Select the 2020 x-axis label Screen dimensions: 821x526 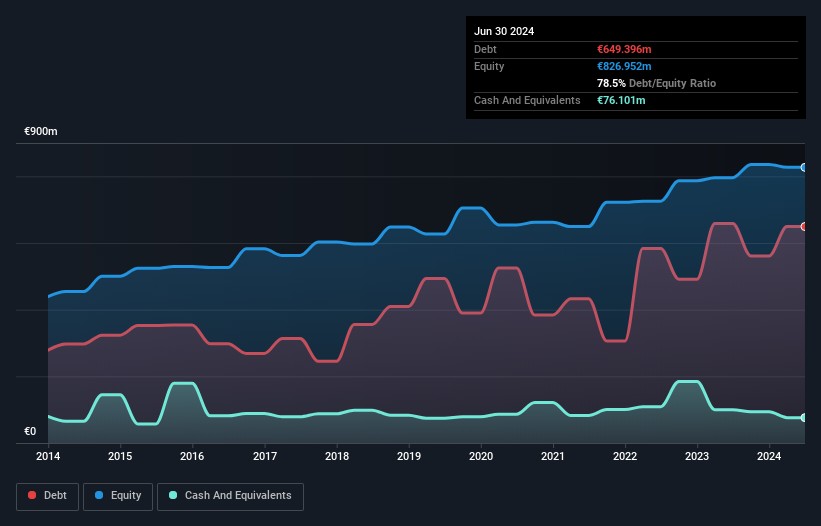point(481,456)
